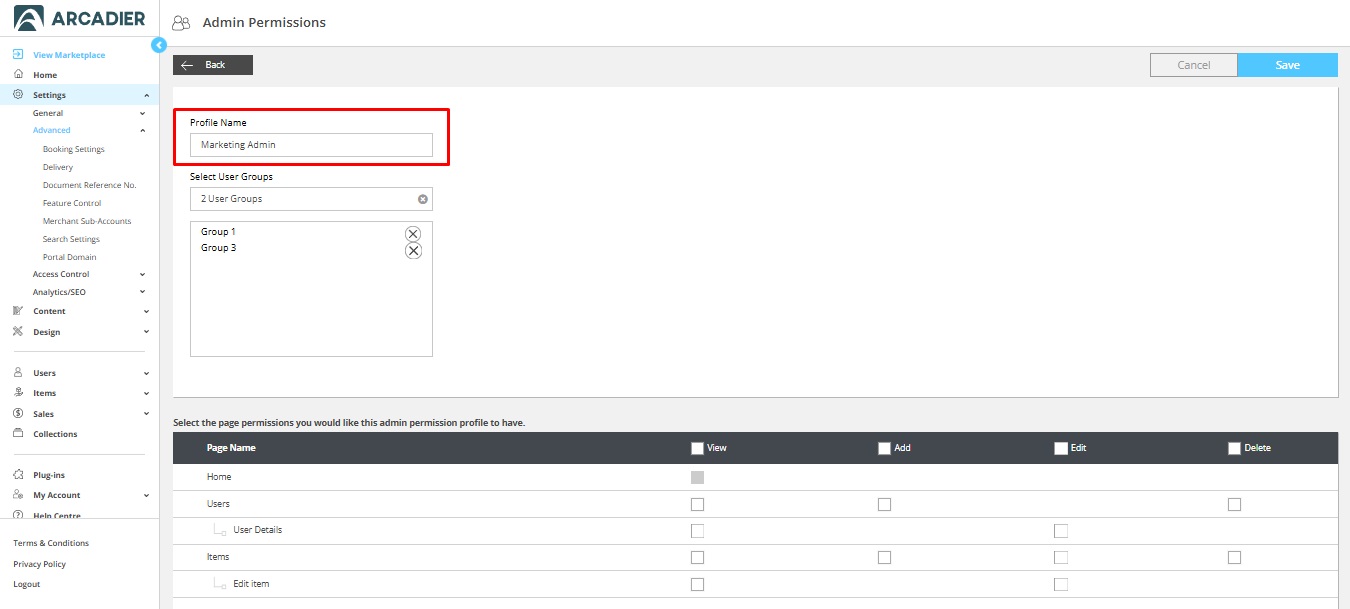Screen dimensions: 1350x609
Task: Click the Plug-ins icon in the sidebar
Action: point(18,475)
